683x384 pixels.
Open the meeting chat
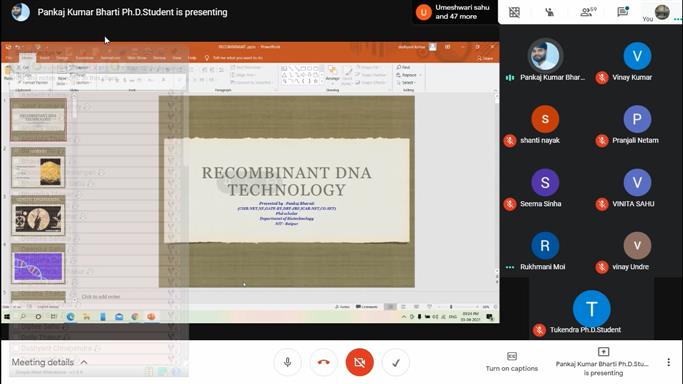pyautogui.click(x=623, y=12)
